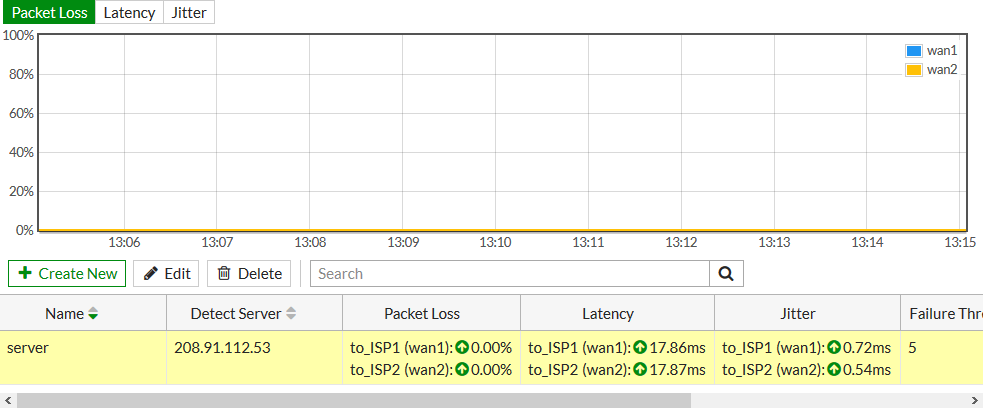The image size is (983, 408).
Task: Switch to the Jitter tab
Action: click(189, 13)
